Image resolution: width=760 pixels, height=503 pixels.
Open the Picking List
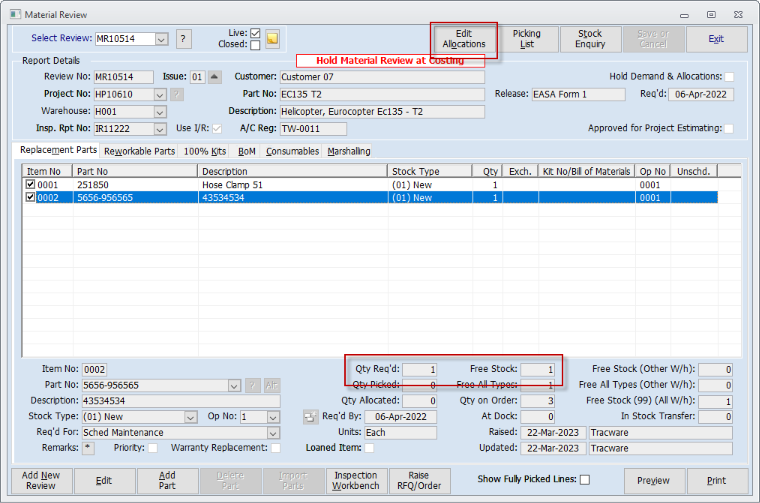click(527, 39)
